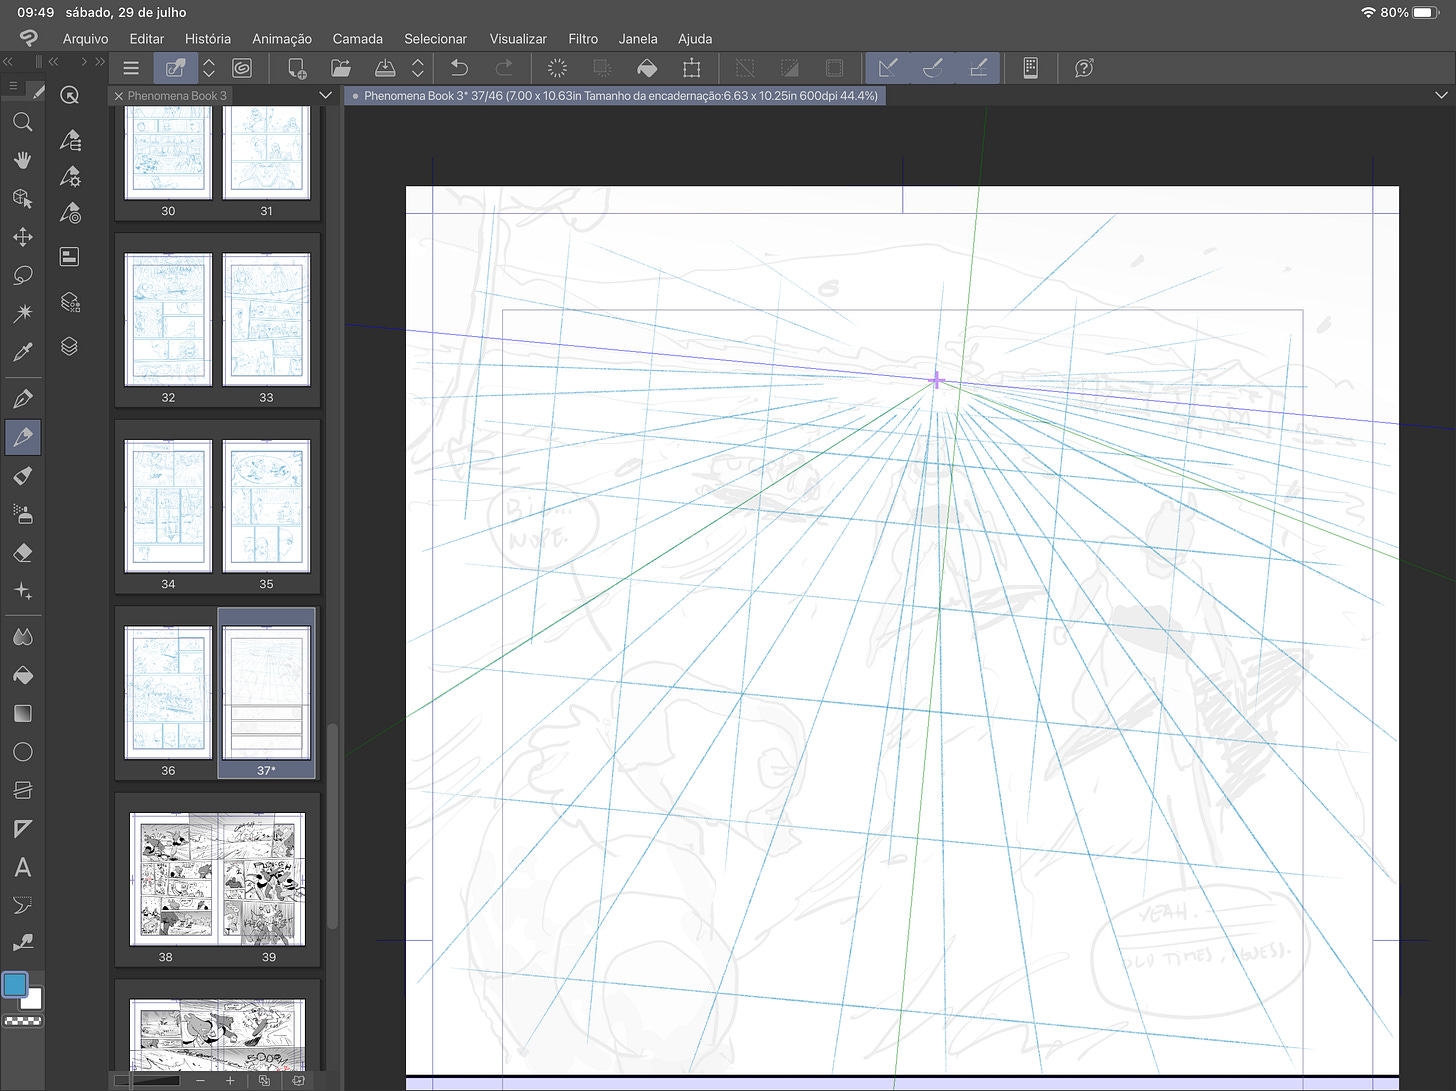Select the Figure ellipse tool
Image resolution: width=1456 pixels, height=1091 pixels.
point(22,752)
